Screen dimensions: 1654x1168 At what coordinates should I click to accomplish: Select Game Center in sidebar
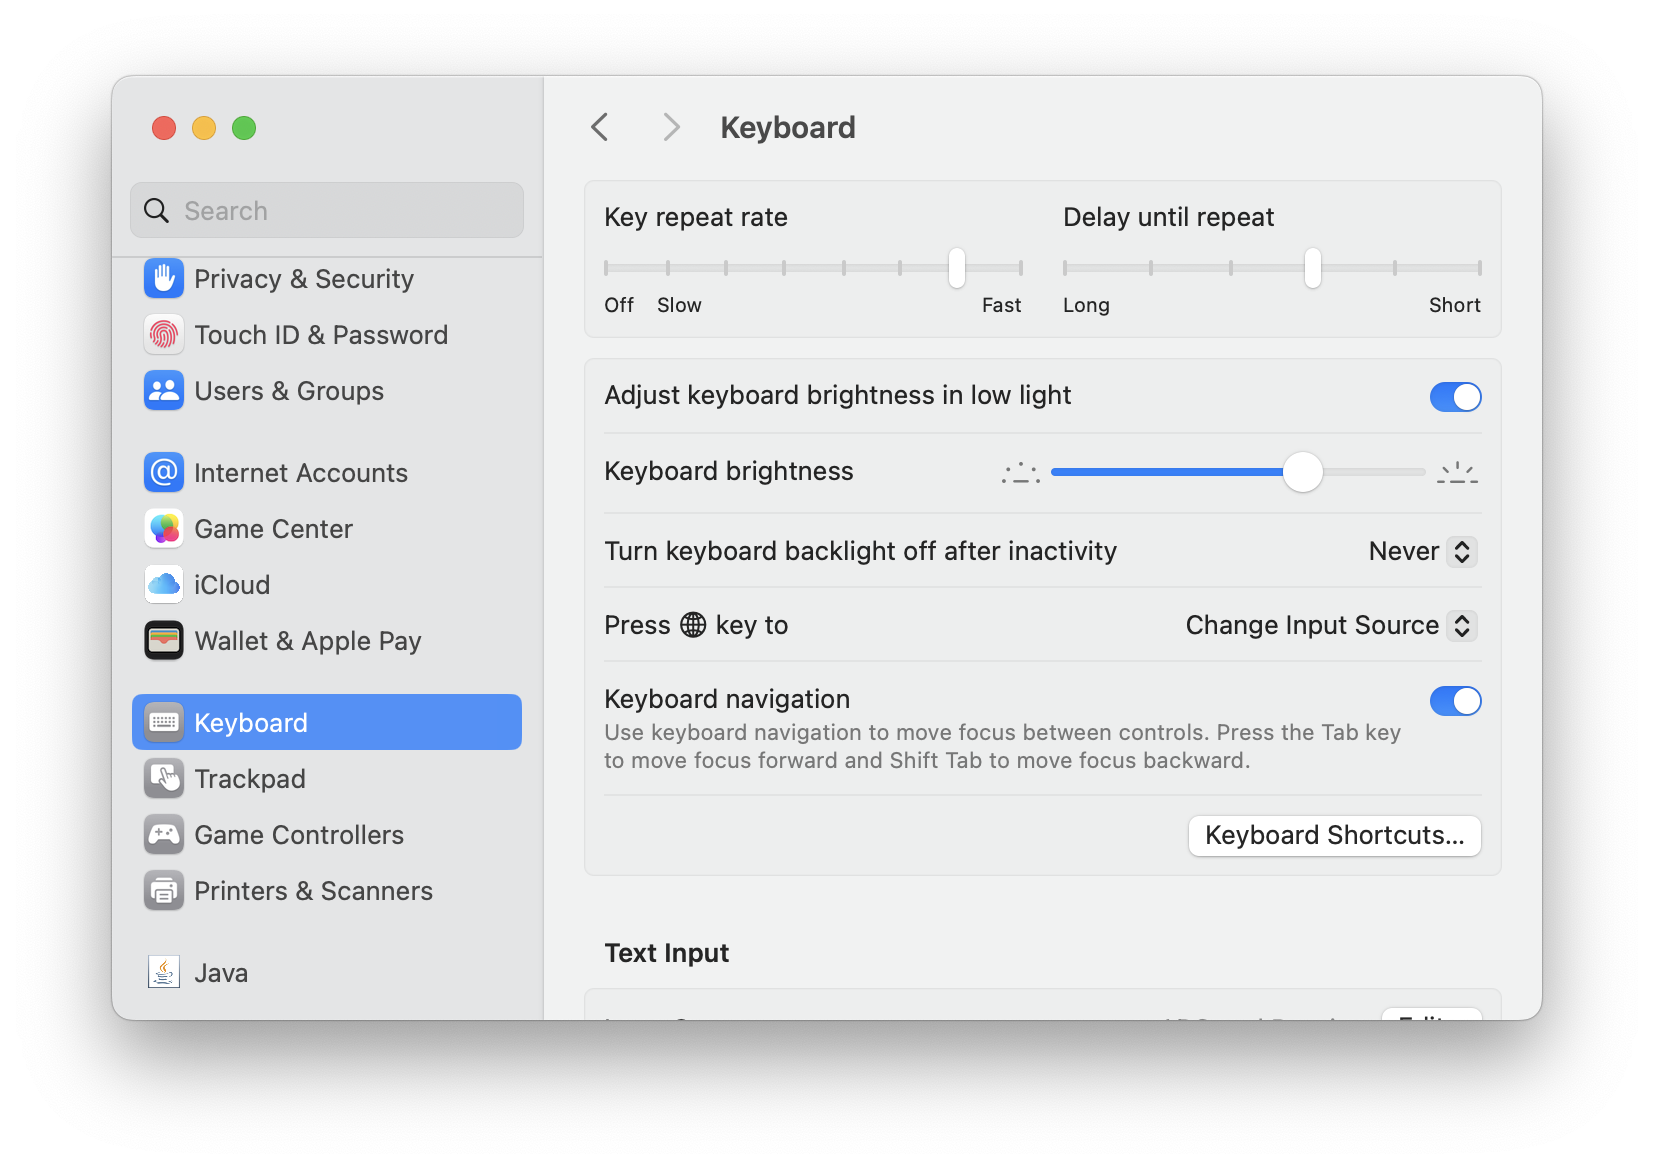(x=327, y=528)
